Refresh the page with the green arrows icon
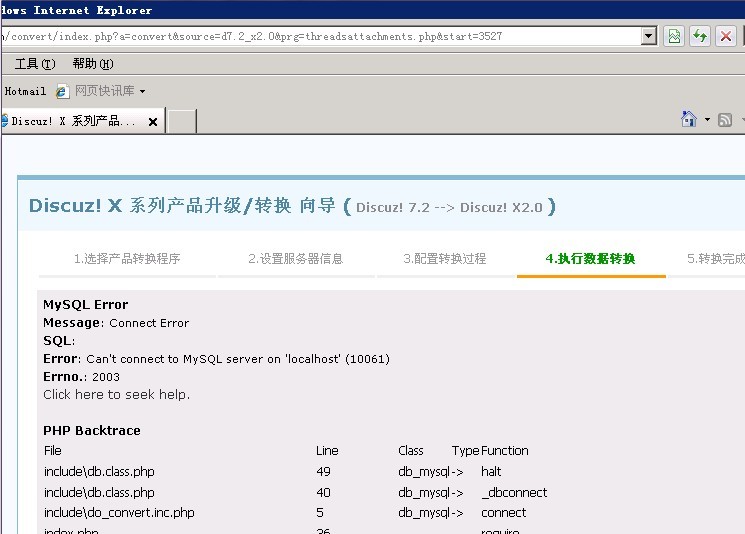Image resolution: width=745 pixels, height=534 pixels. point(700,36)
